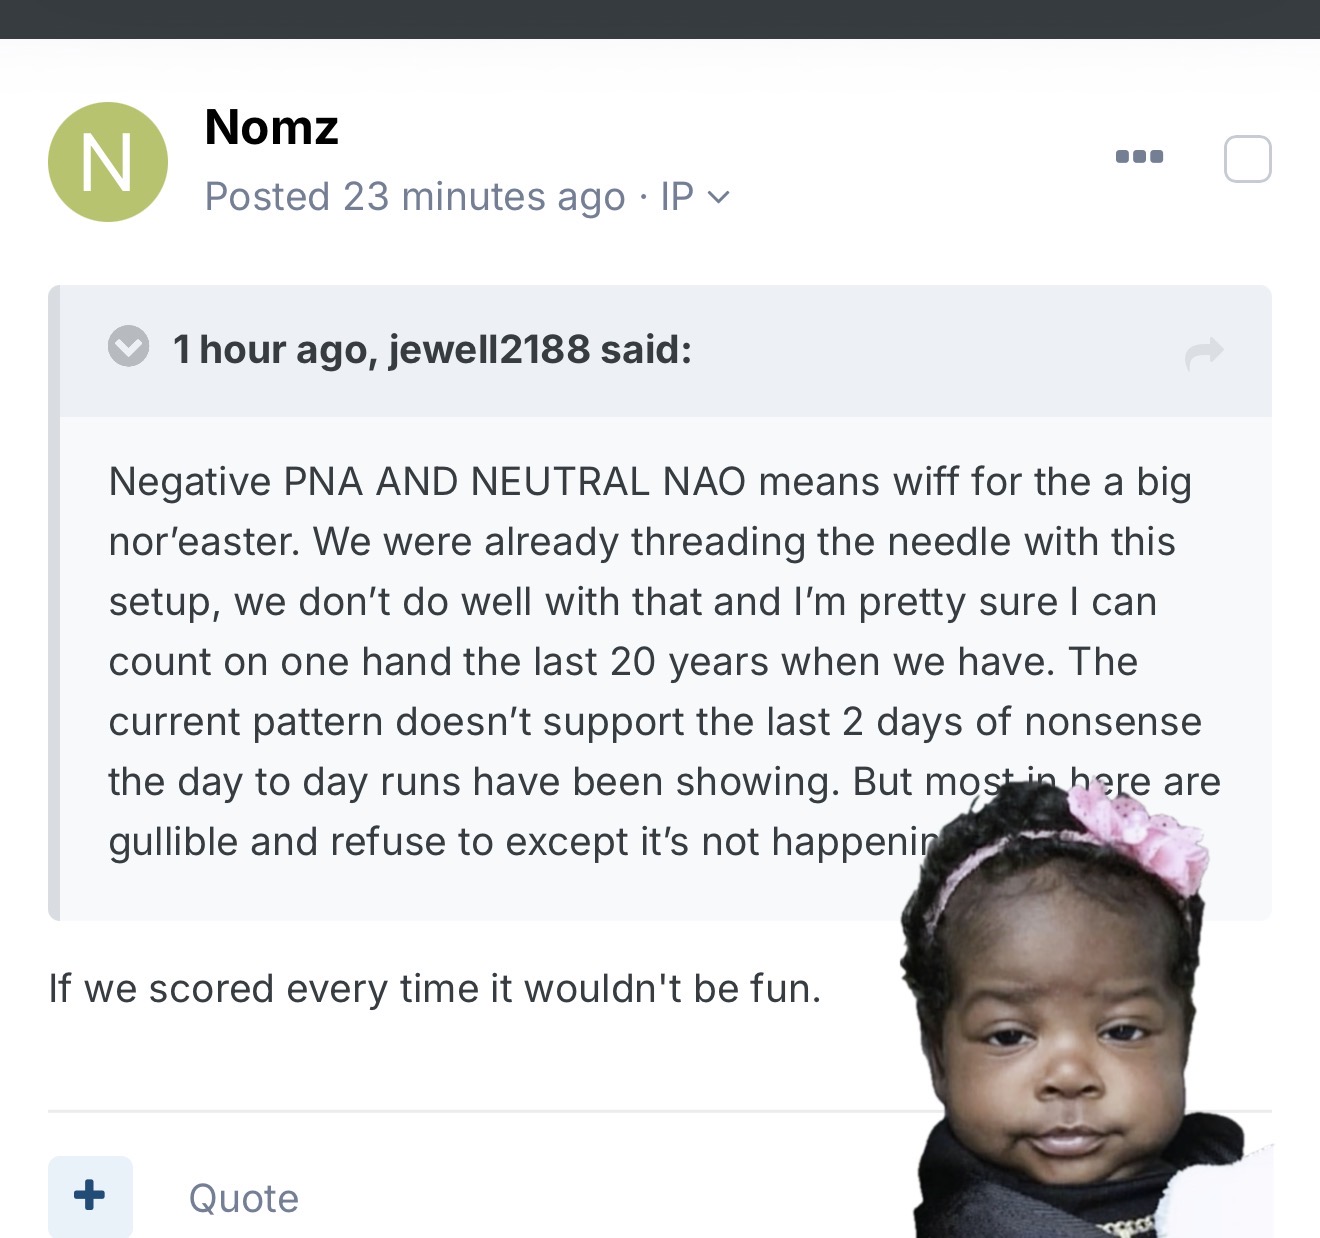Click the Posted 23 minutes ago timestamp

tap(414, 197)
